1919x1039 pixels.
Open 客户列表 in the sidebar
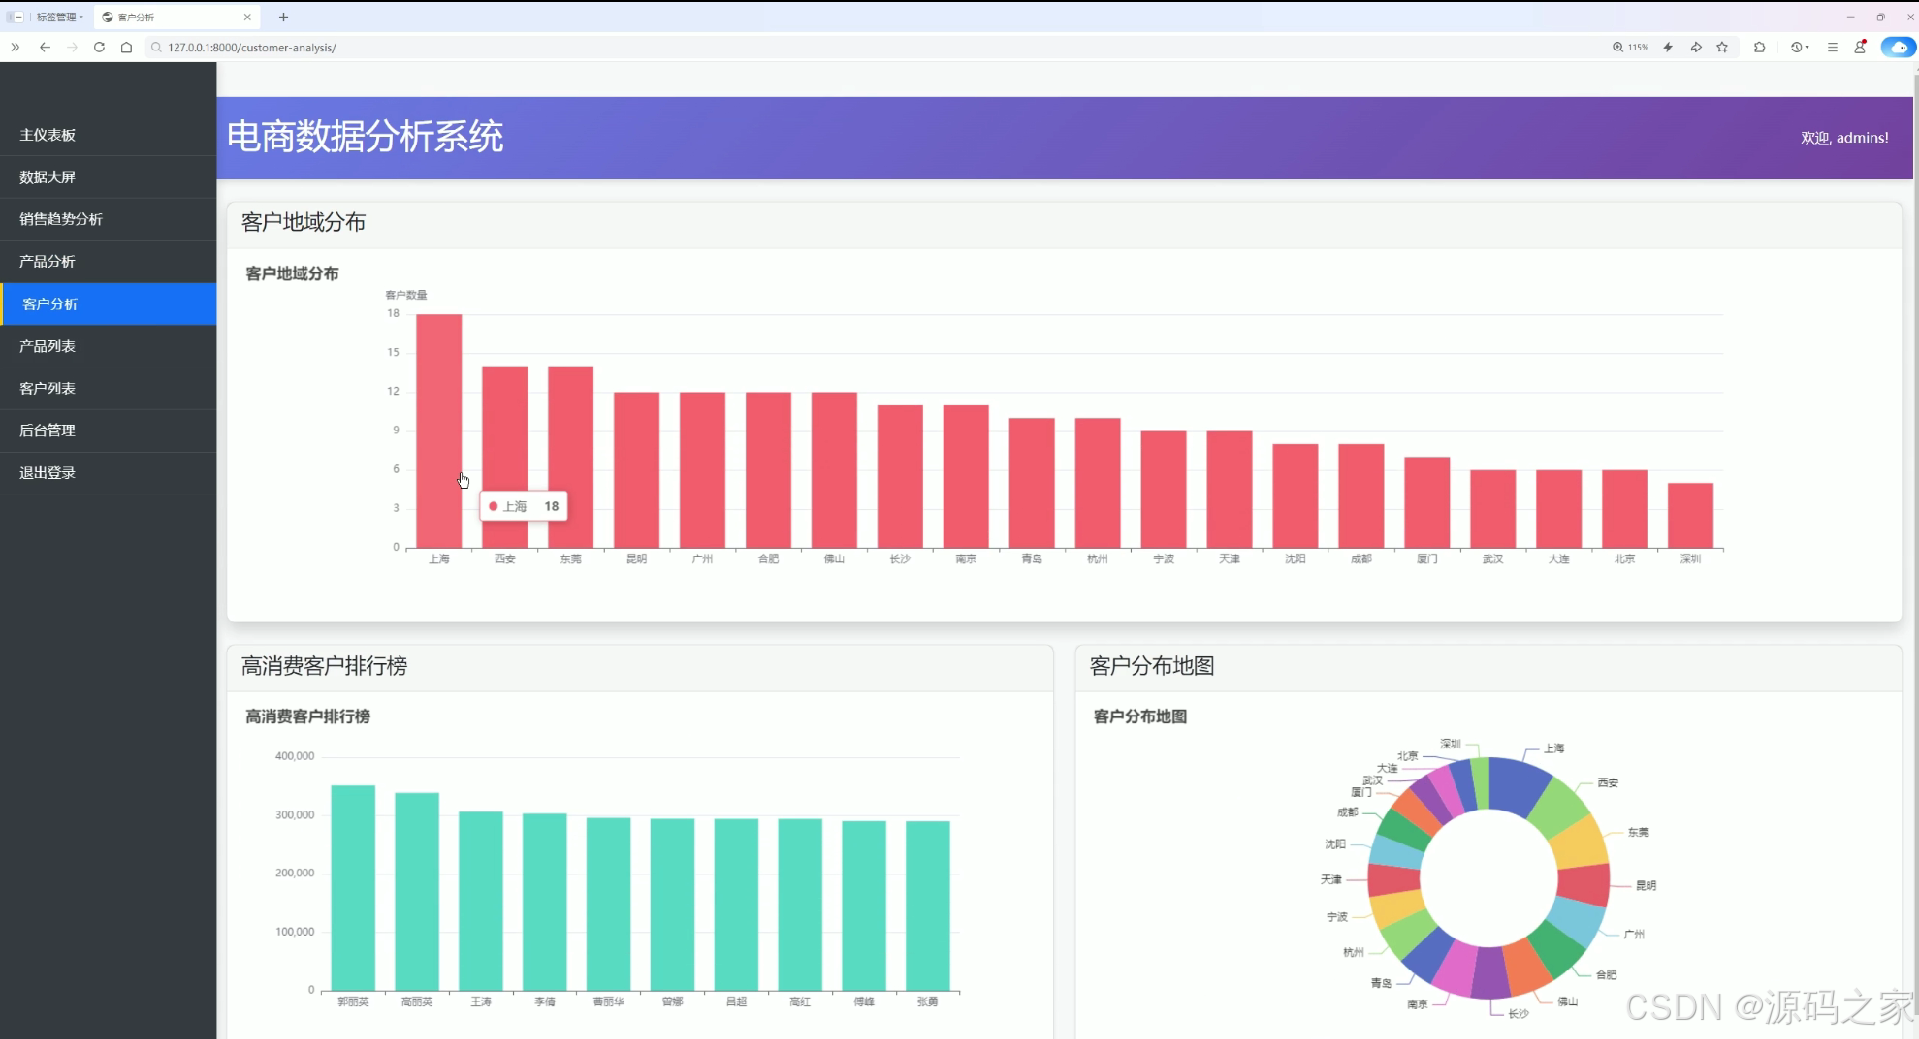pyautogui.click(x=108, y=388)
